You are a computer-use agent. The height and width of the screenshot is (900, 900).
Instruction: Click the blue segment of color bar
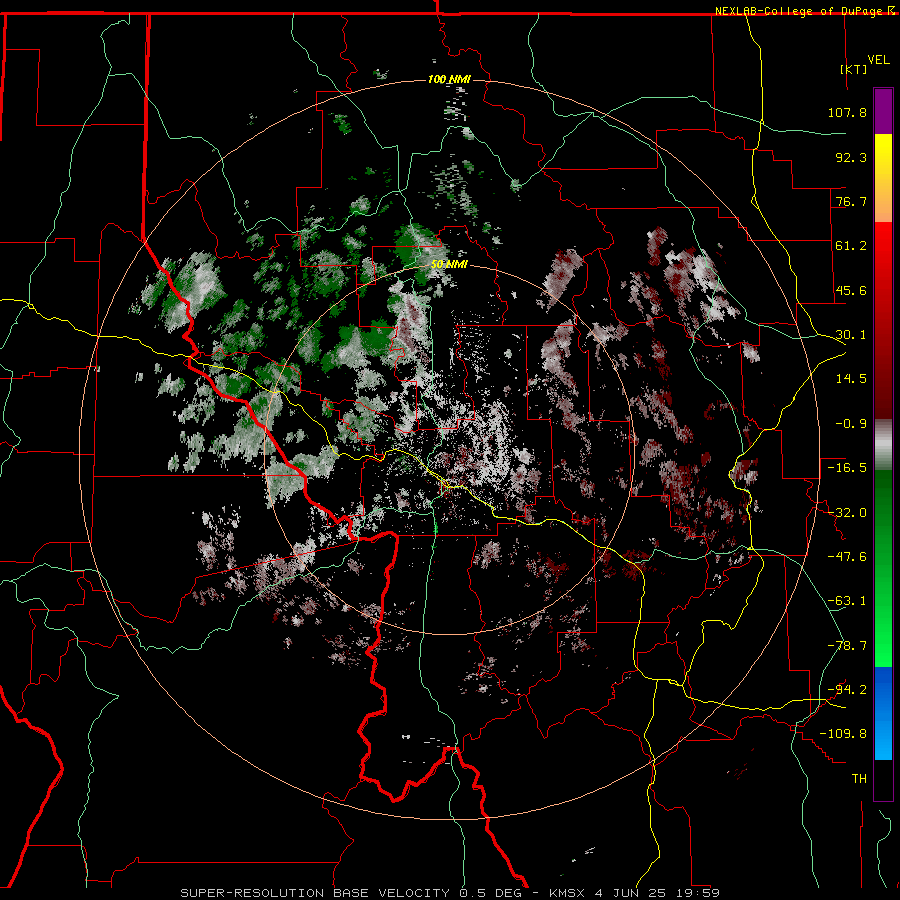[883, 713]
